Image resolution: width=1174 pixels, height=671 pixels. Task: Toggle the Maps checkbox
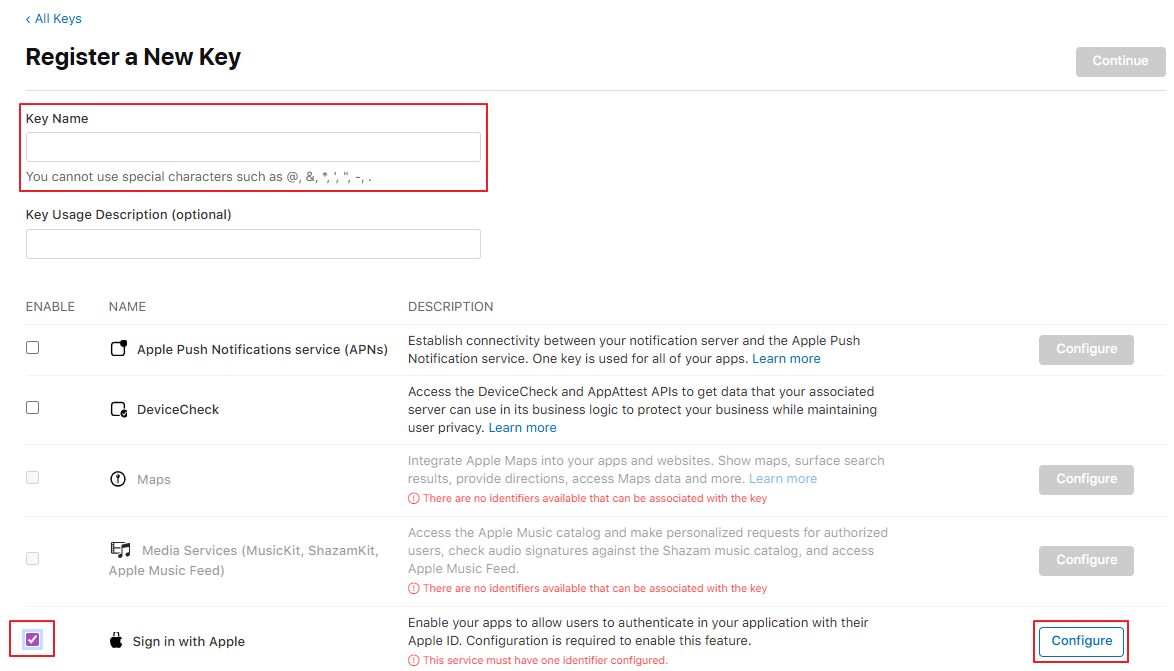(33, 478)
